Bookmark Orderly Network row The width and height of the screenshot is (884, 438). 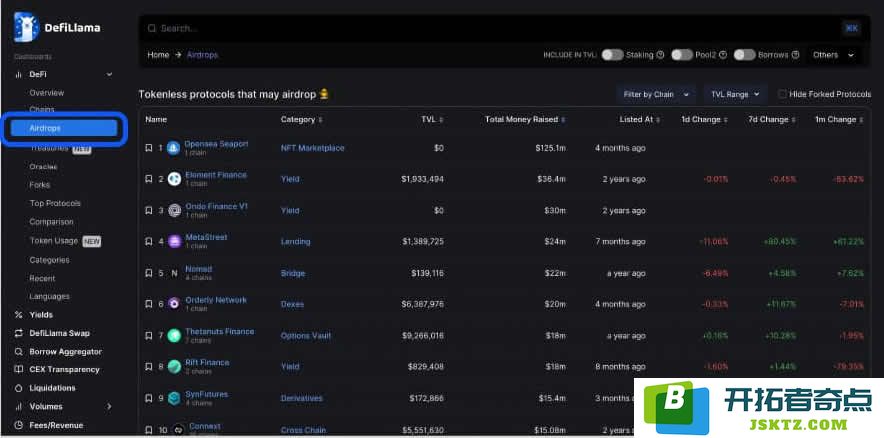click(x=149, y=304)
